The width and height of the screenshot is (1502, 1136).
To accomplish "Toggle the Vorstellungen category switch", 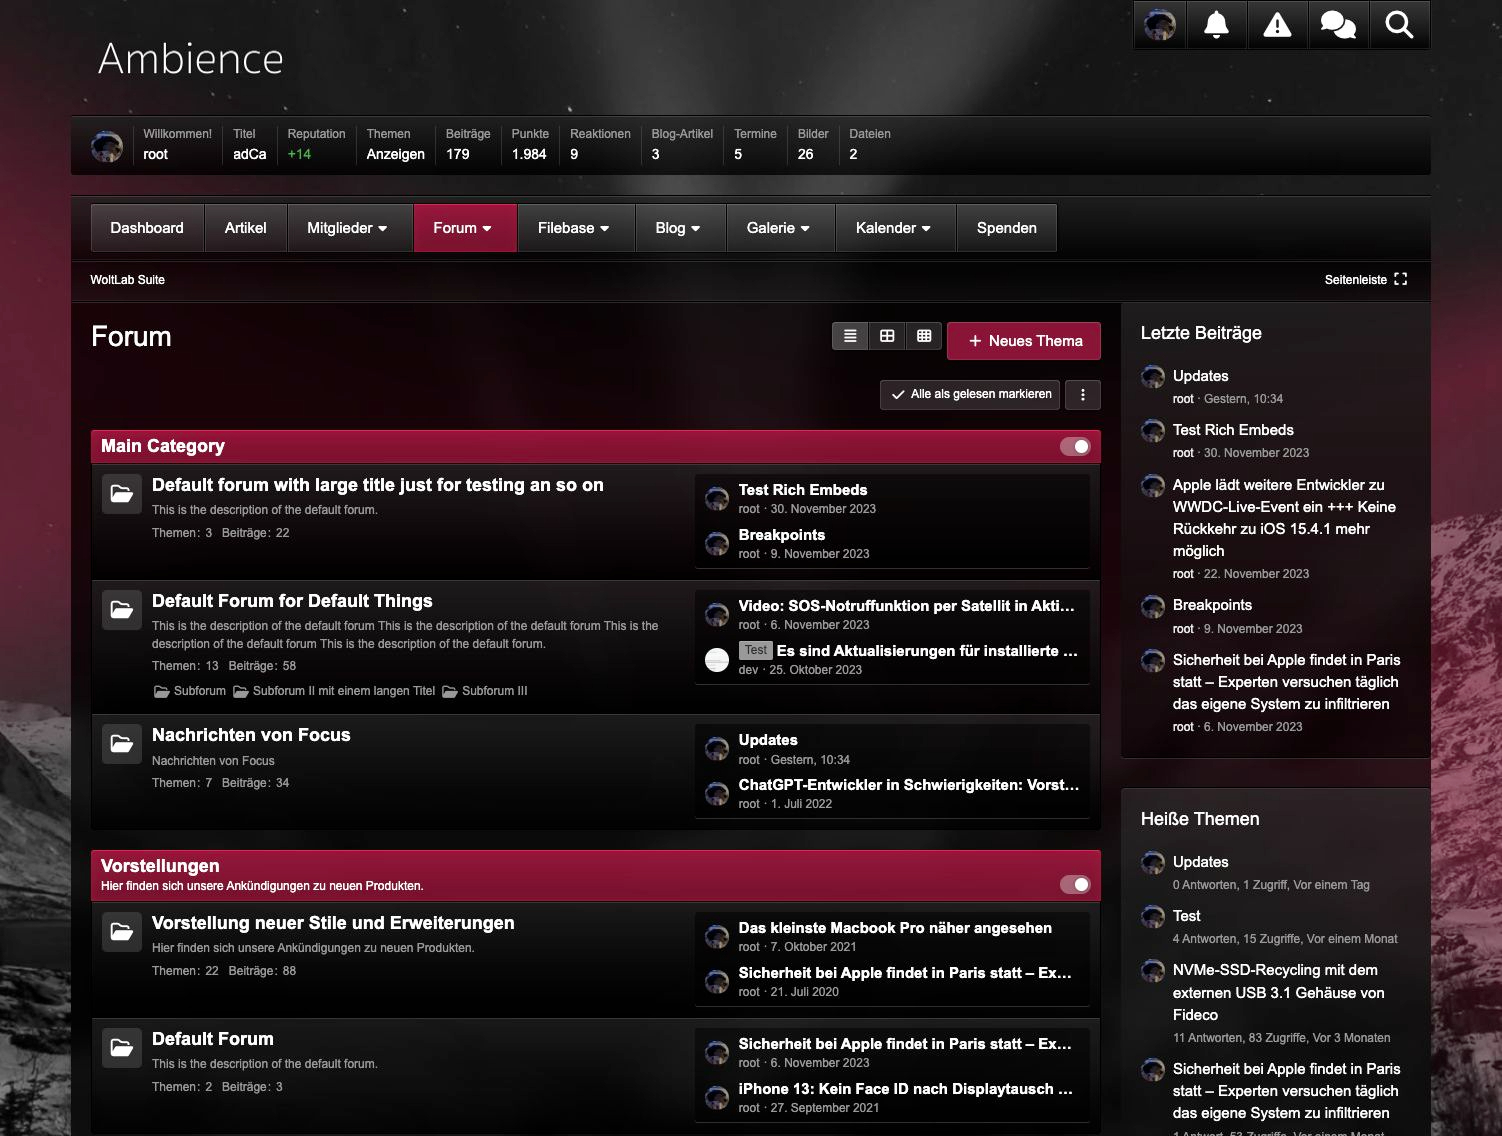I will [1075, 884].
